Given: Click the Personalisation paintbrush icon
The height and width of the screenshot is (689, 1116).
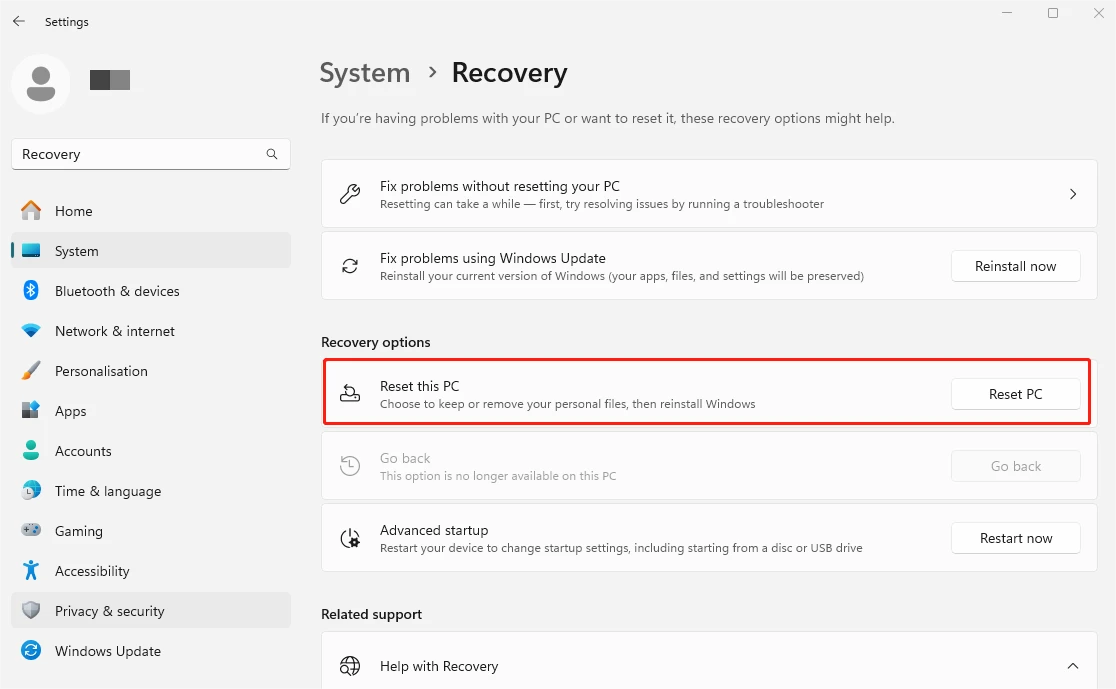Looking at the screenshot, I should 31,371.
